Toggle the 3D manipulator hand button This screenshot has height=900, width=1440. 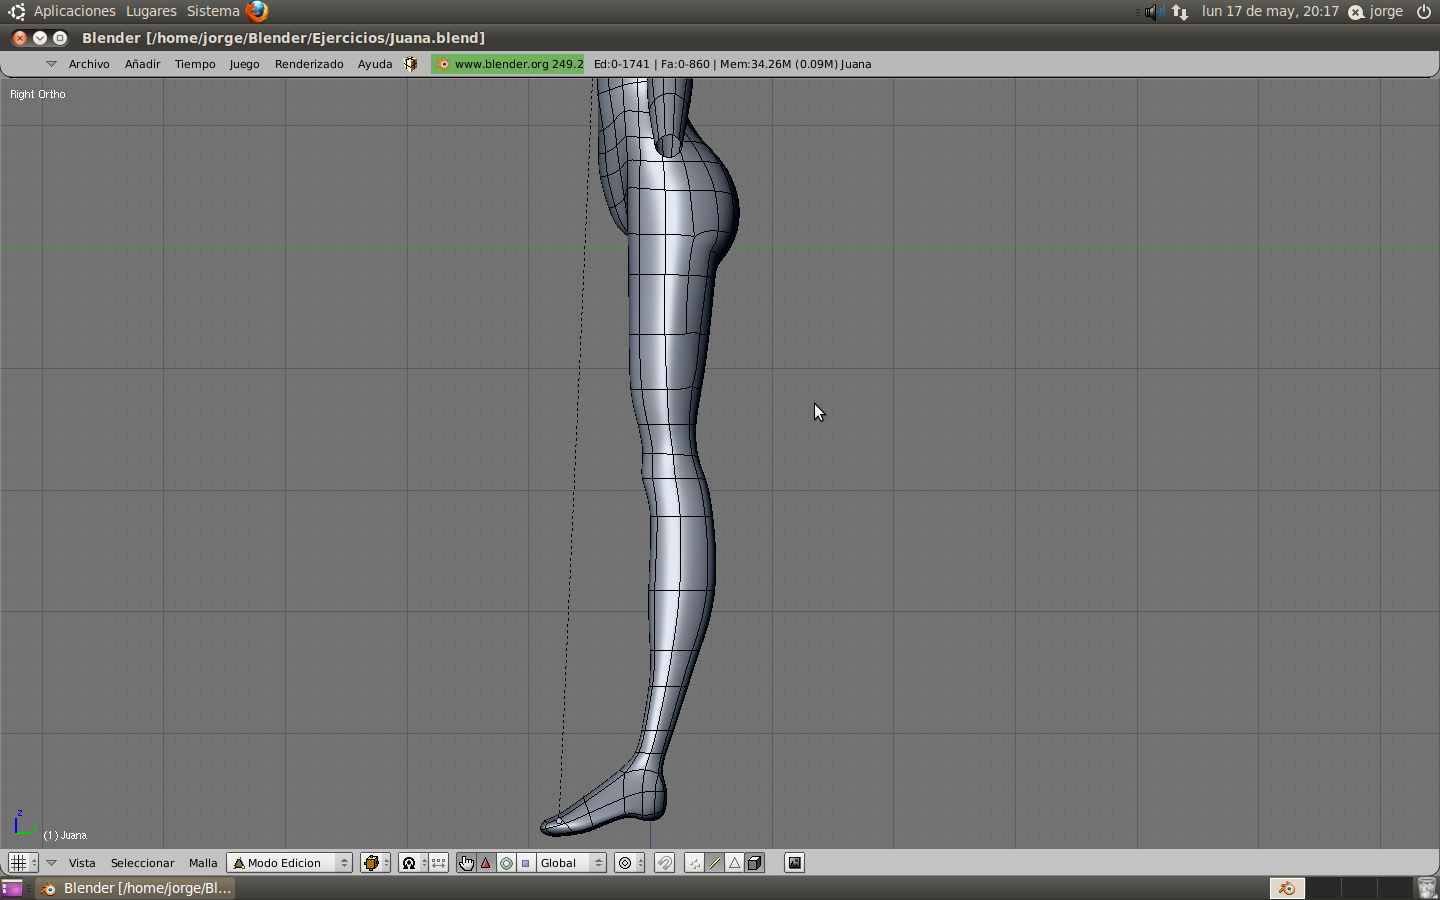click(466, 863)
